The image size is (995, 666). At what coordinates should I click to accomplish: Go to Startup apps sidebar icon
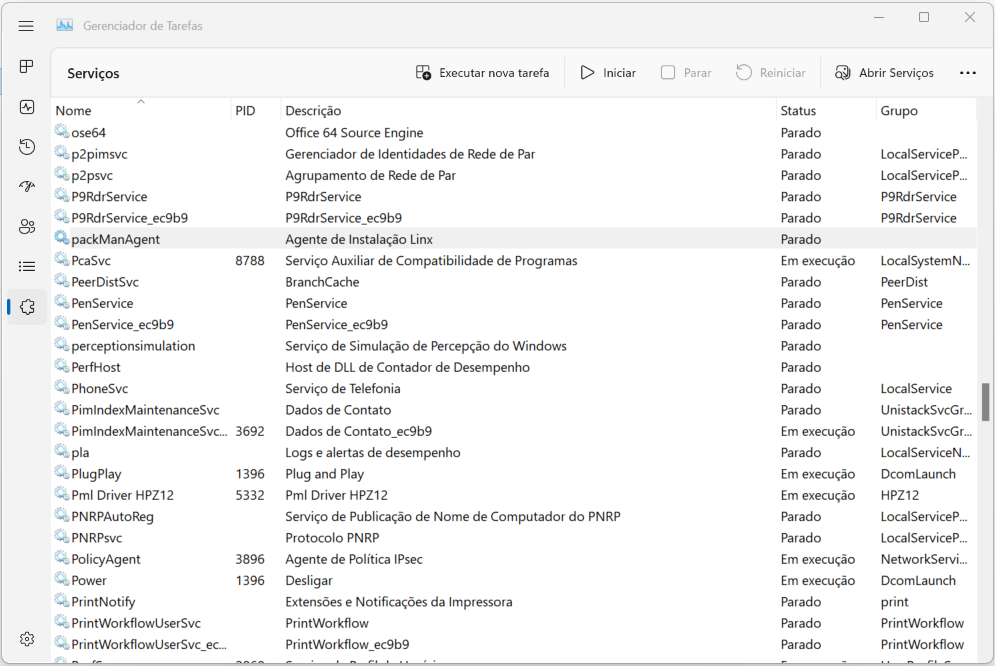click(27, 187)
